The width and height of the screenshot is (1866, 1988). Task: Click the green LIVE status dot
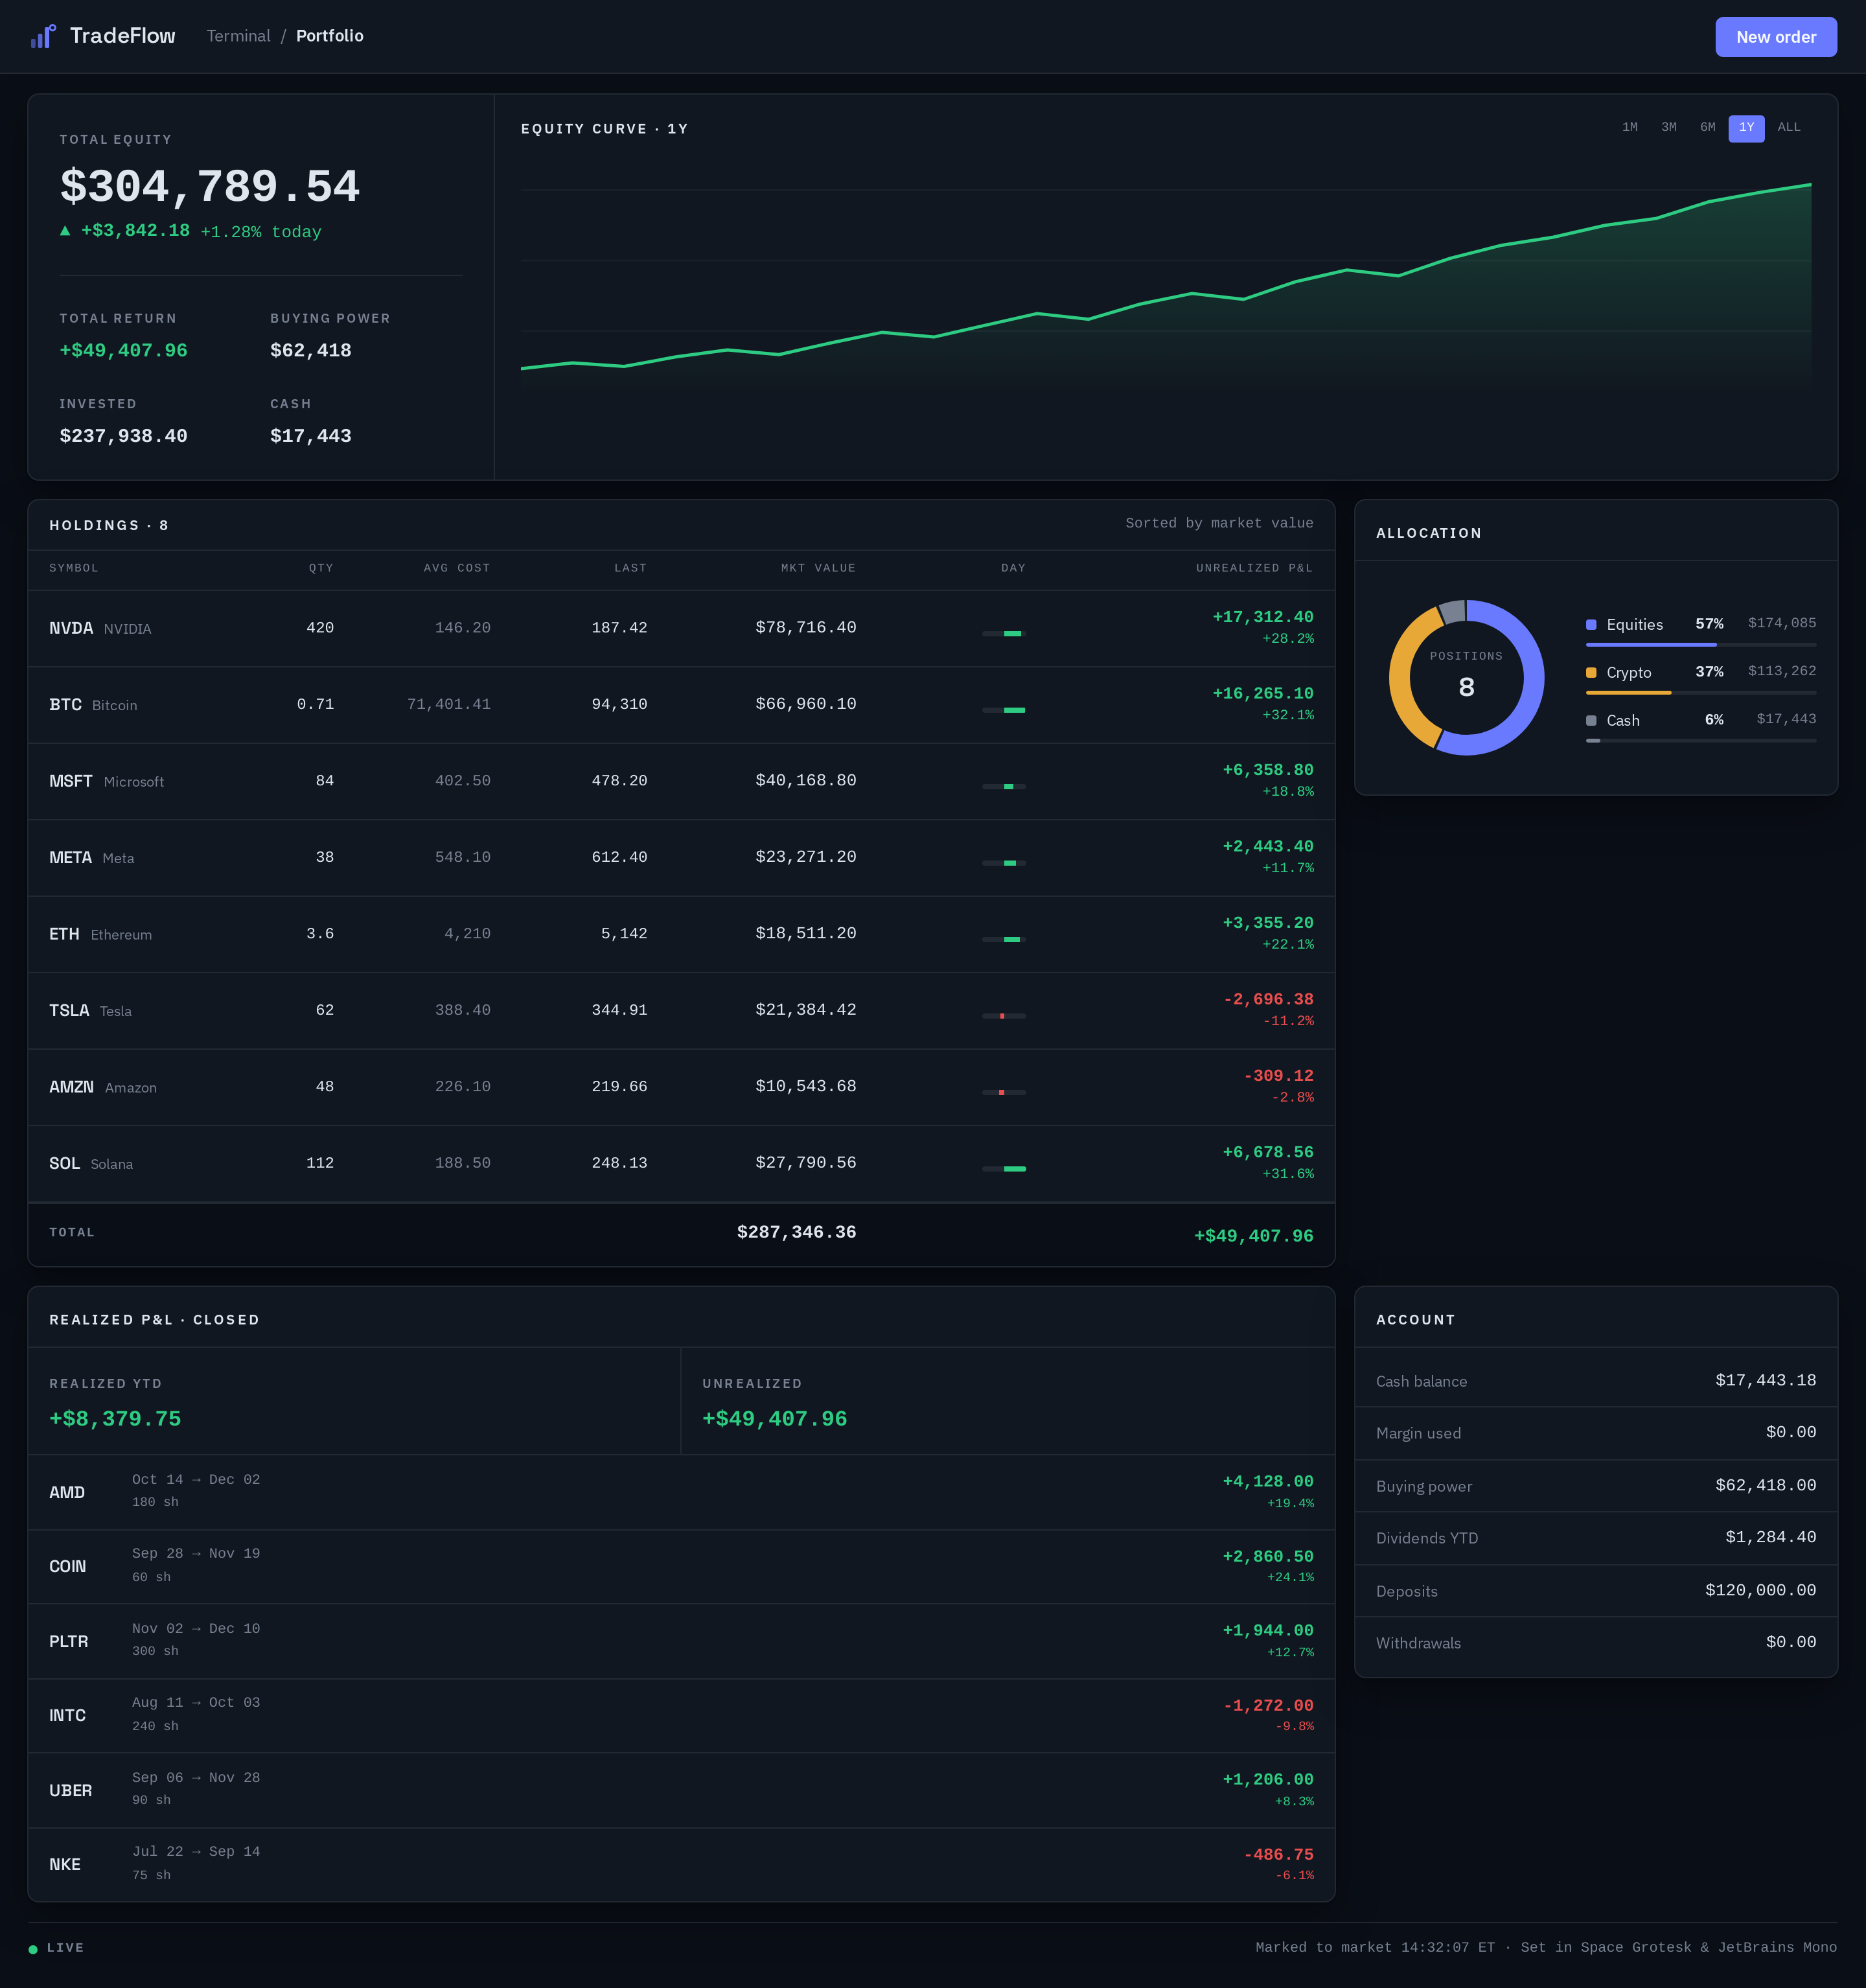click(33, 1949)
